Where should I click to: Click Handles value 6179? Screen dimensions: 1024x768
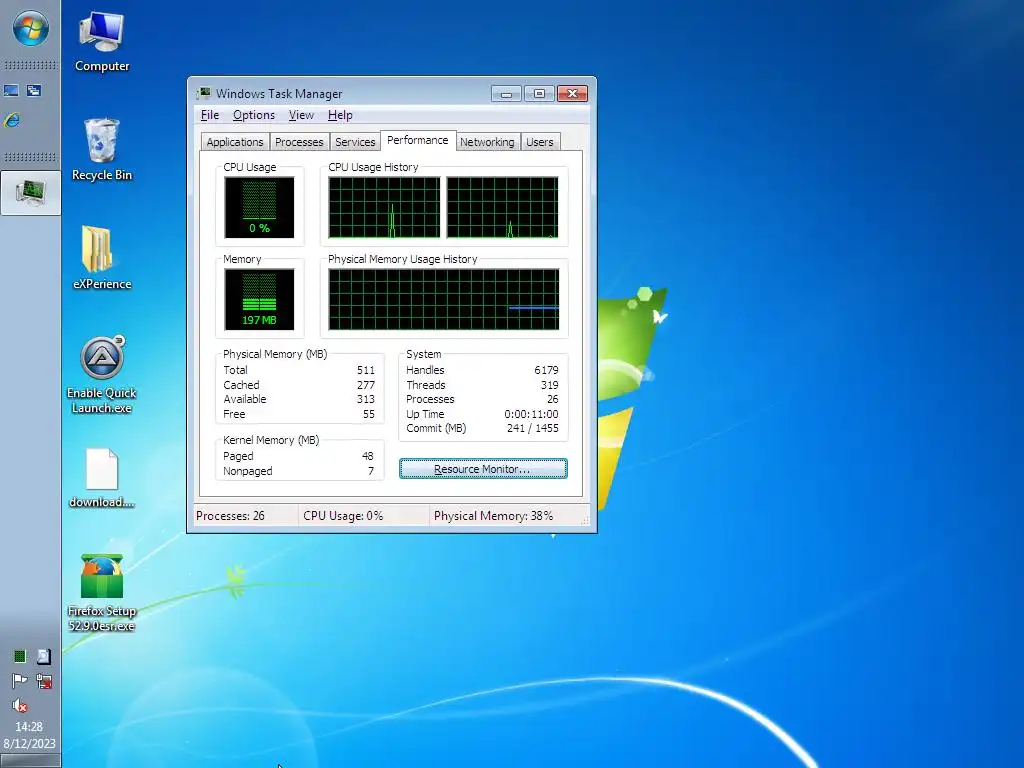[x=547, y=370]
